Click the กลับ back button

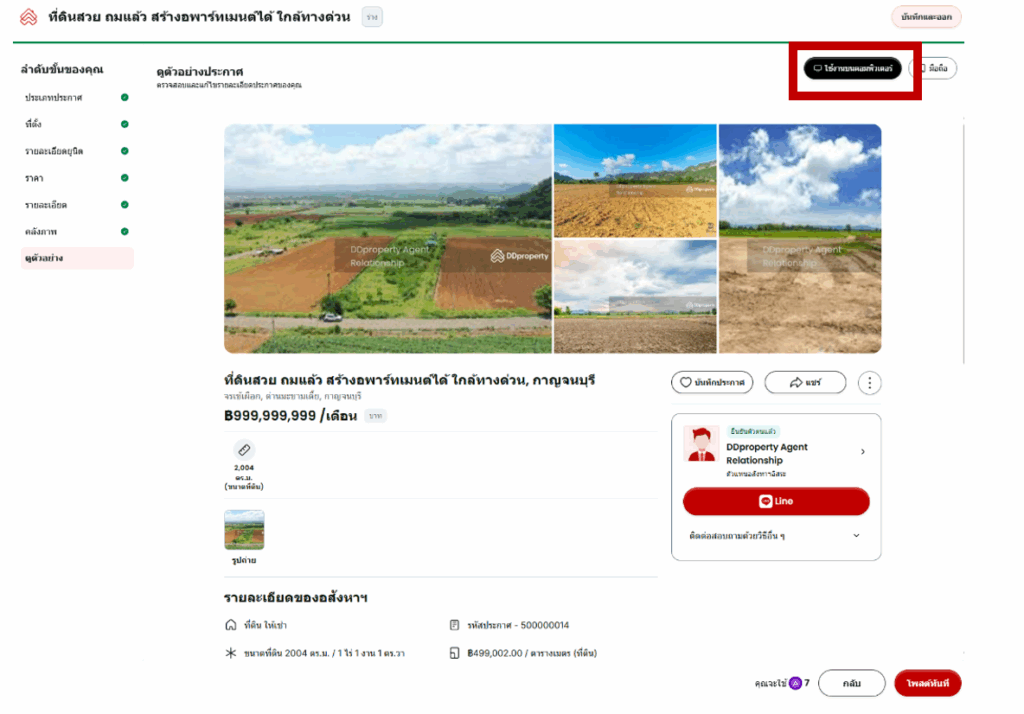(x=851, y=683)
